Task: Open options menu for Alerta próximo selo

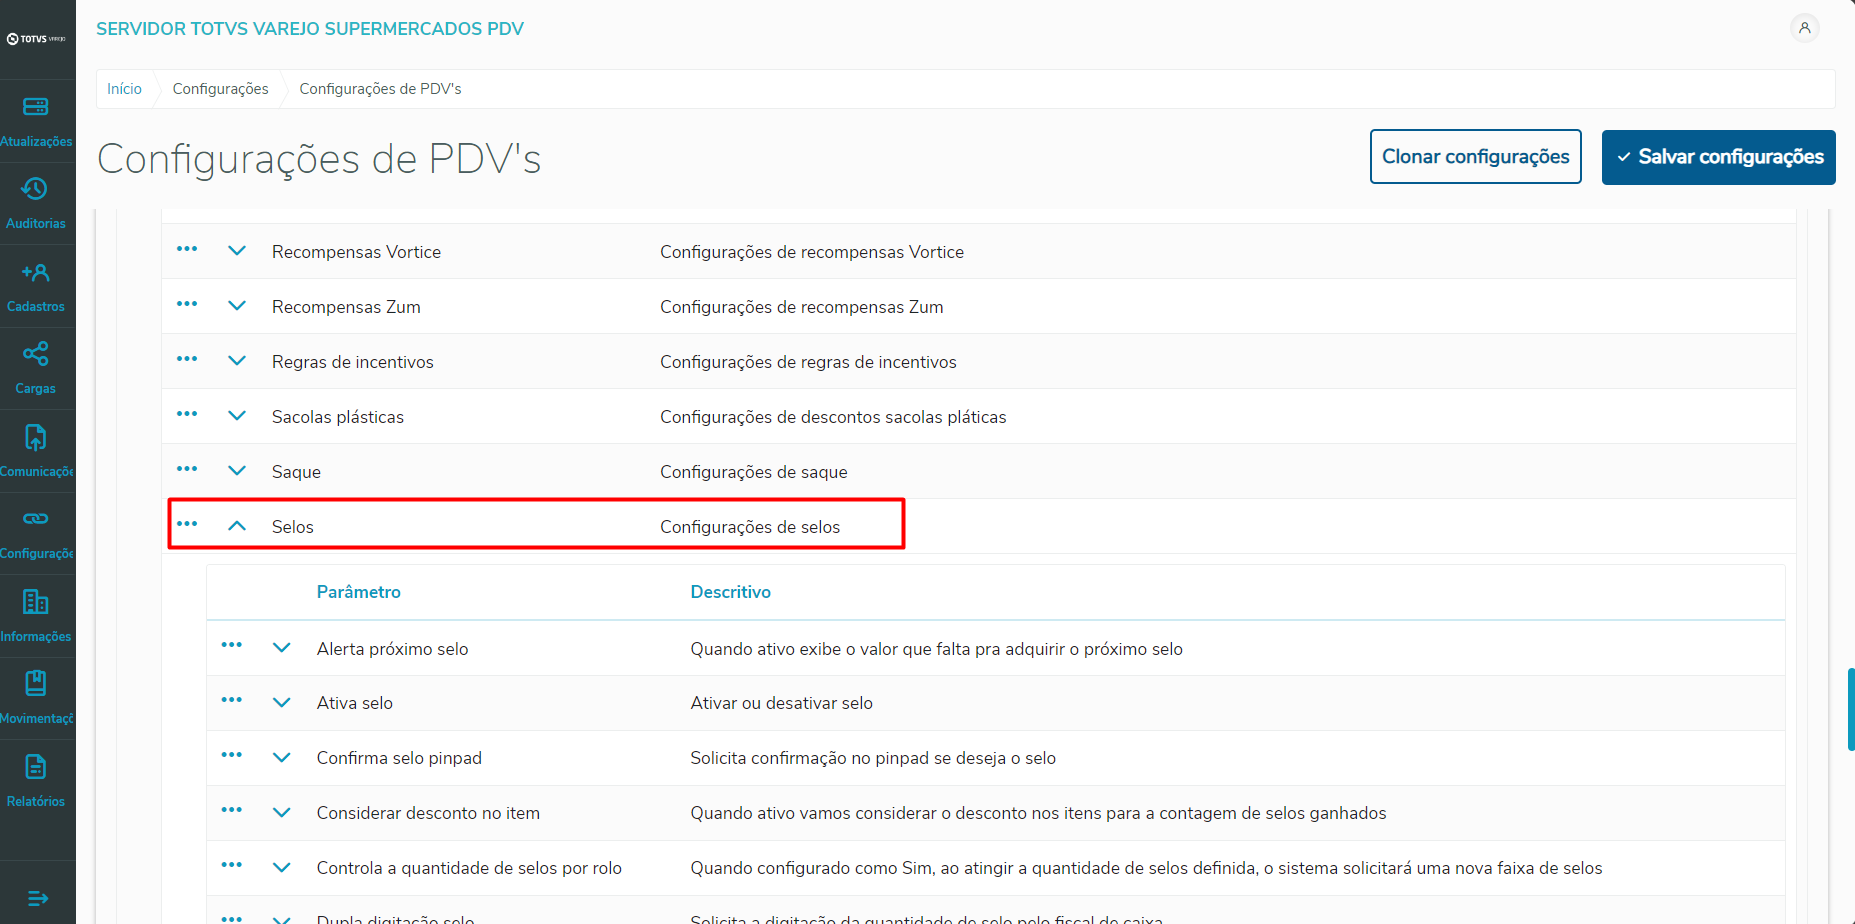Action: click(232, 645)
